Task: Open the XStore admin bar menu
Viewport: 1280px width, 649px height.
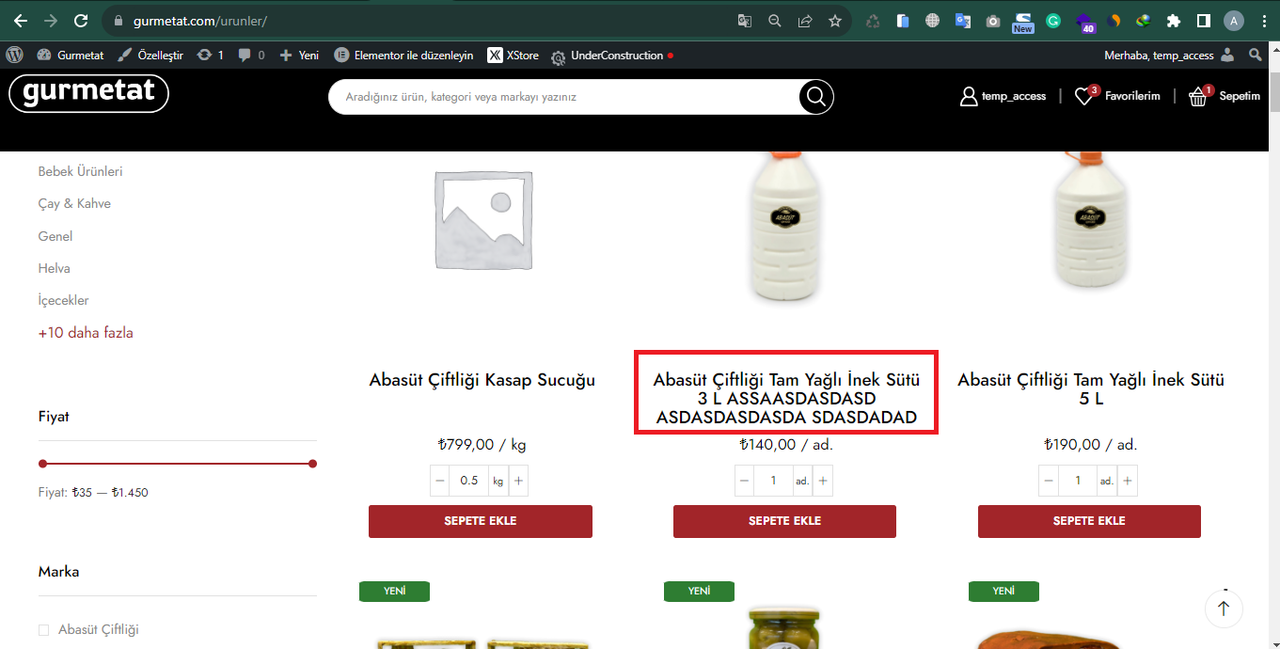Action: coord(513,55)
